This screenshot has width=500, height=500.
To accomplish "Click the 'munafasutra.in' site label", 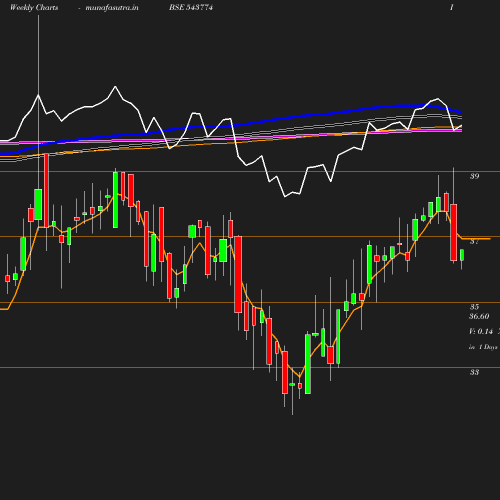I will point(112,8).
